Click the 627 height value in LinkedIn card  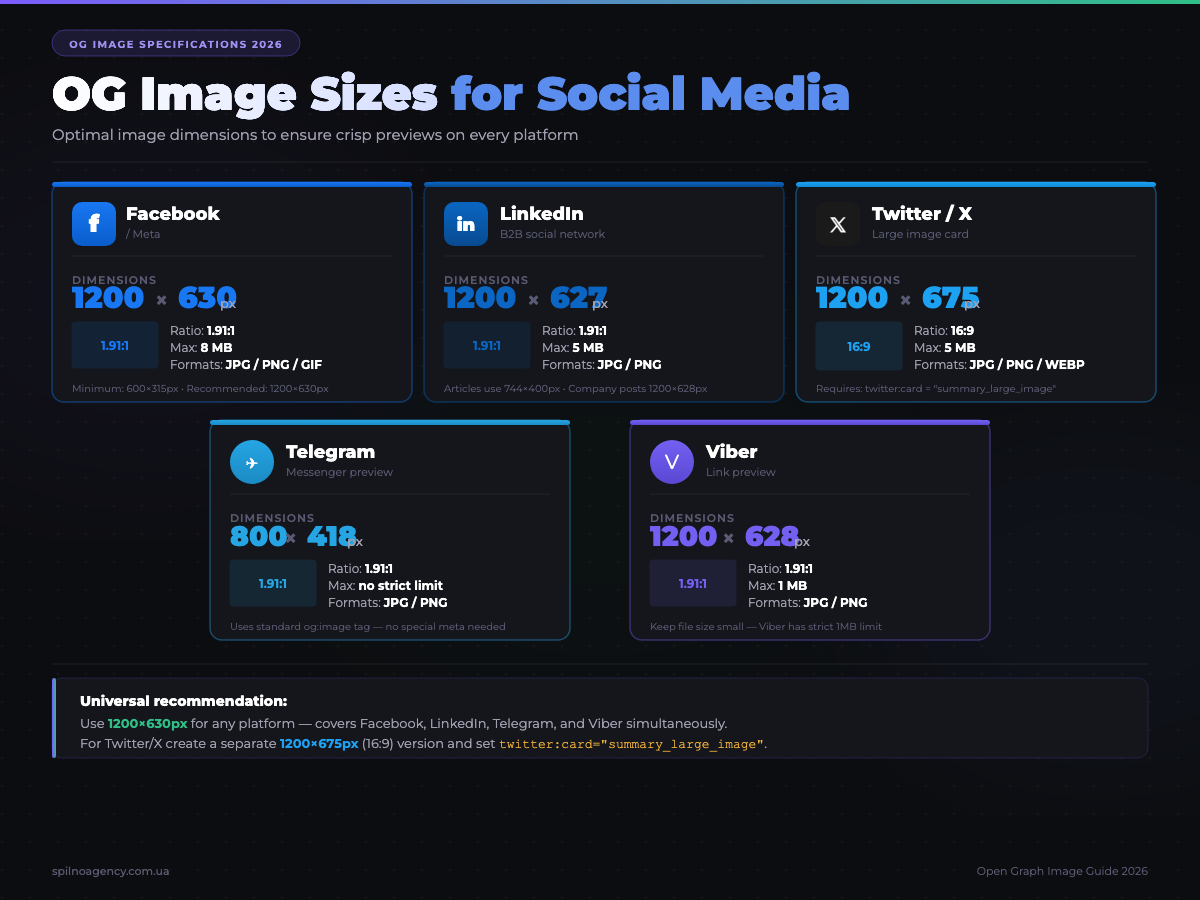click(579, 298)
